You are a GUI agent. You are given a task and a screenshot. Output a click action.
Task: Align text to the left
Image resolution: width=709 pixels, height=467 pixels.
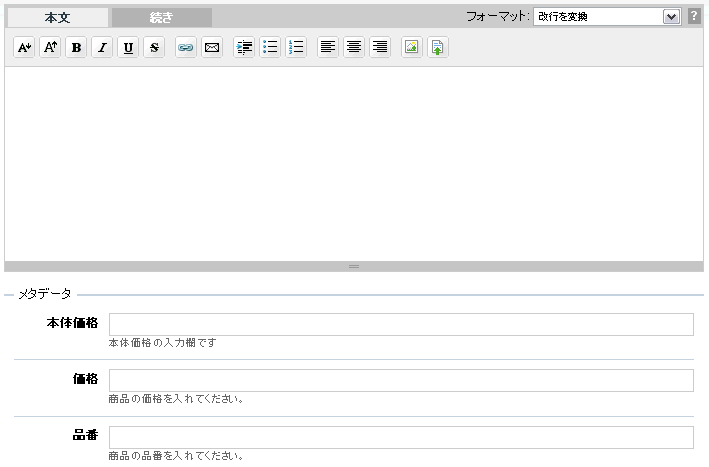tap(328, 47)
